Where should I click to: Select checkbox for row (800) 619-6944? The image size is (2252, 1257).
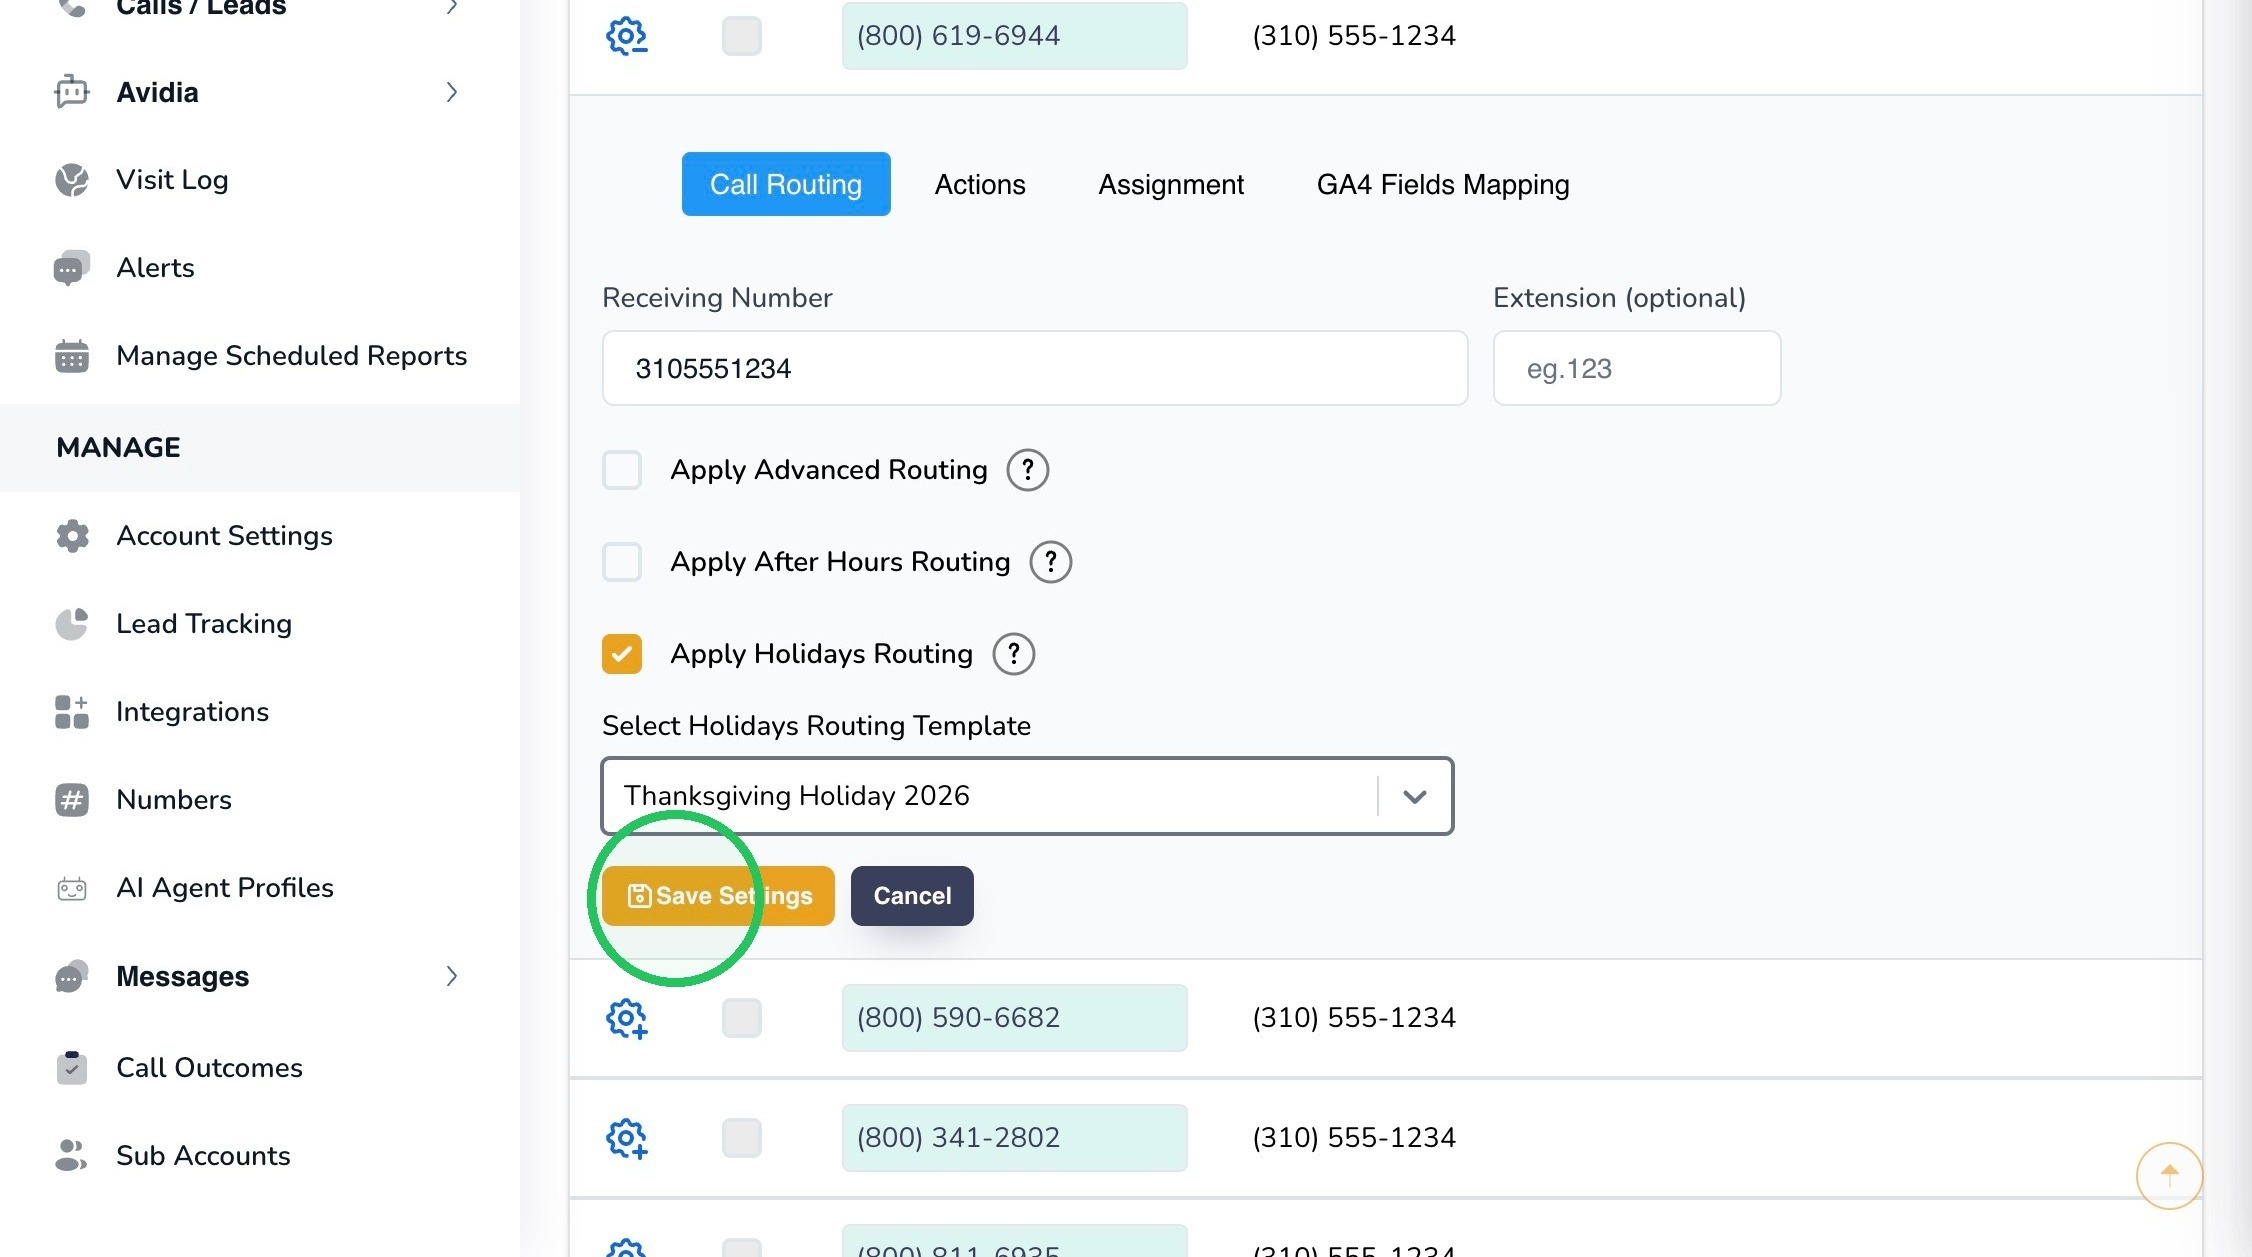[x=742, y=36]
